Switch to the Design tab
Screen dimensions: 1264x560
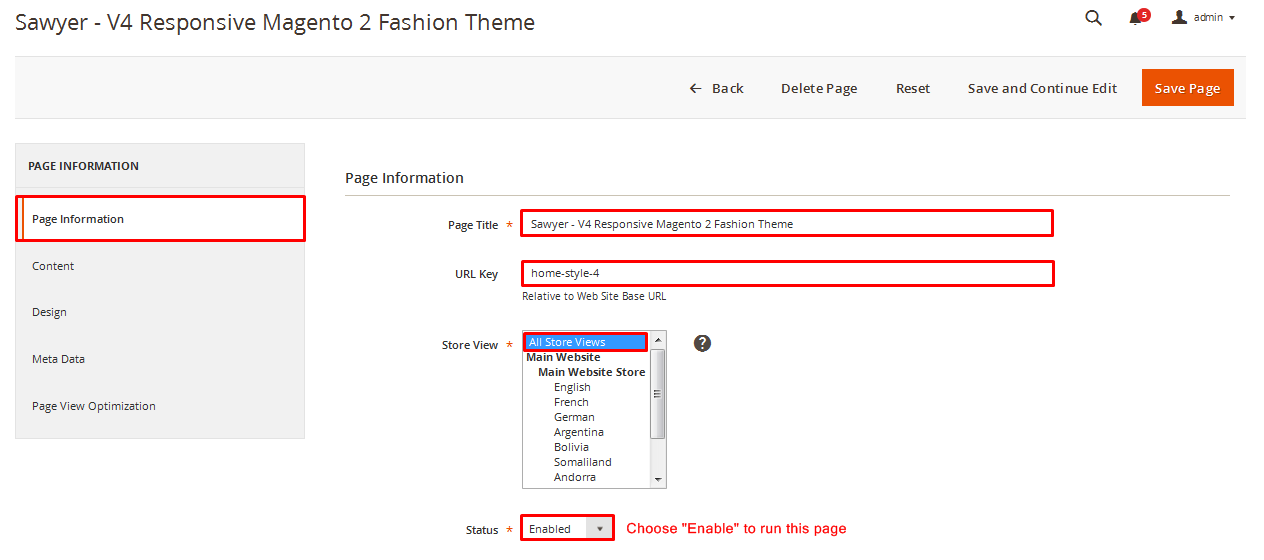point(160,312)
